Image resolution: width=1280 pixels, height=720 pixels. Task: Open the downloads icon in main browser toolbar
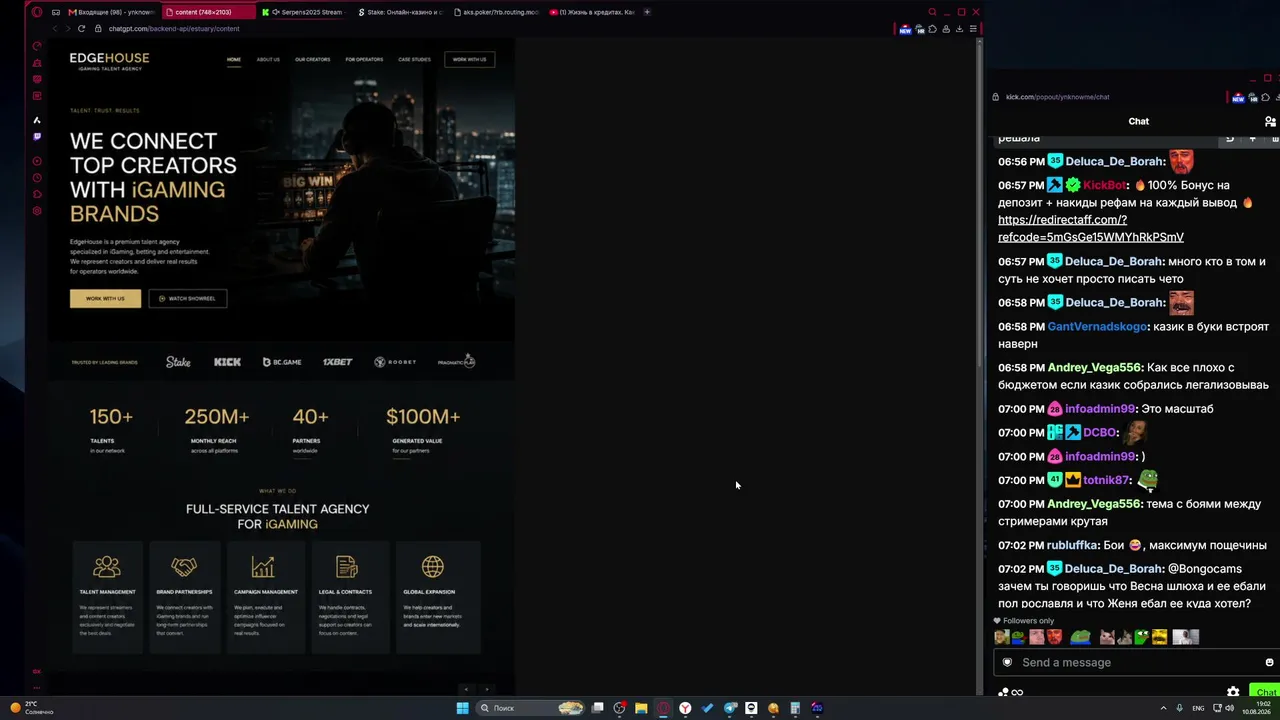[x=959, y=29]
